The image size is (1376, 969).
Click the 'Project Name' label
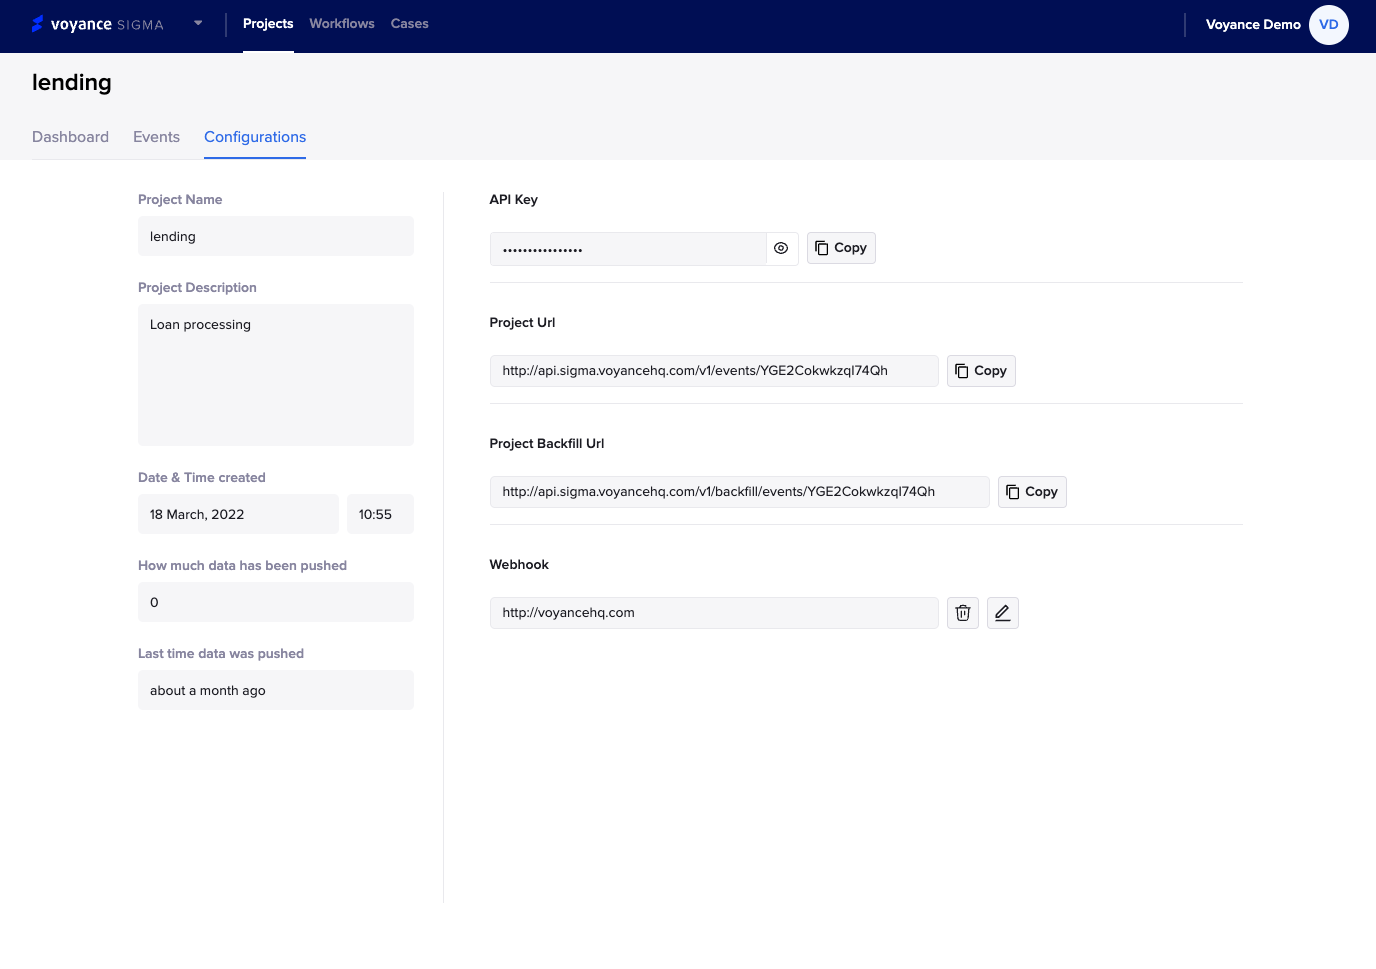coord(180,199)
